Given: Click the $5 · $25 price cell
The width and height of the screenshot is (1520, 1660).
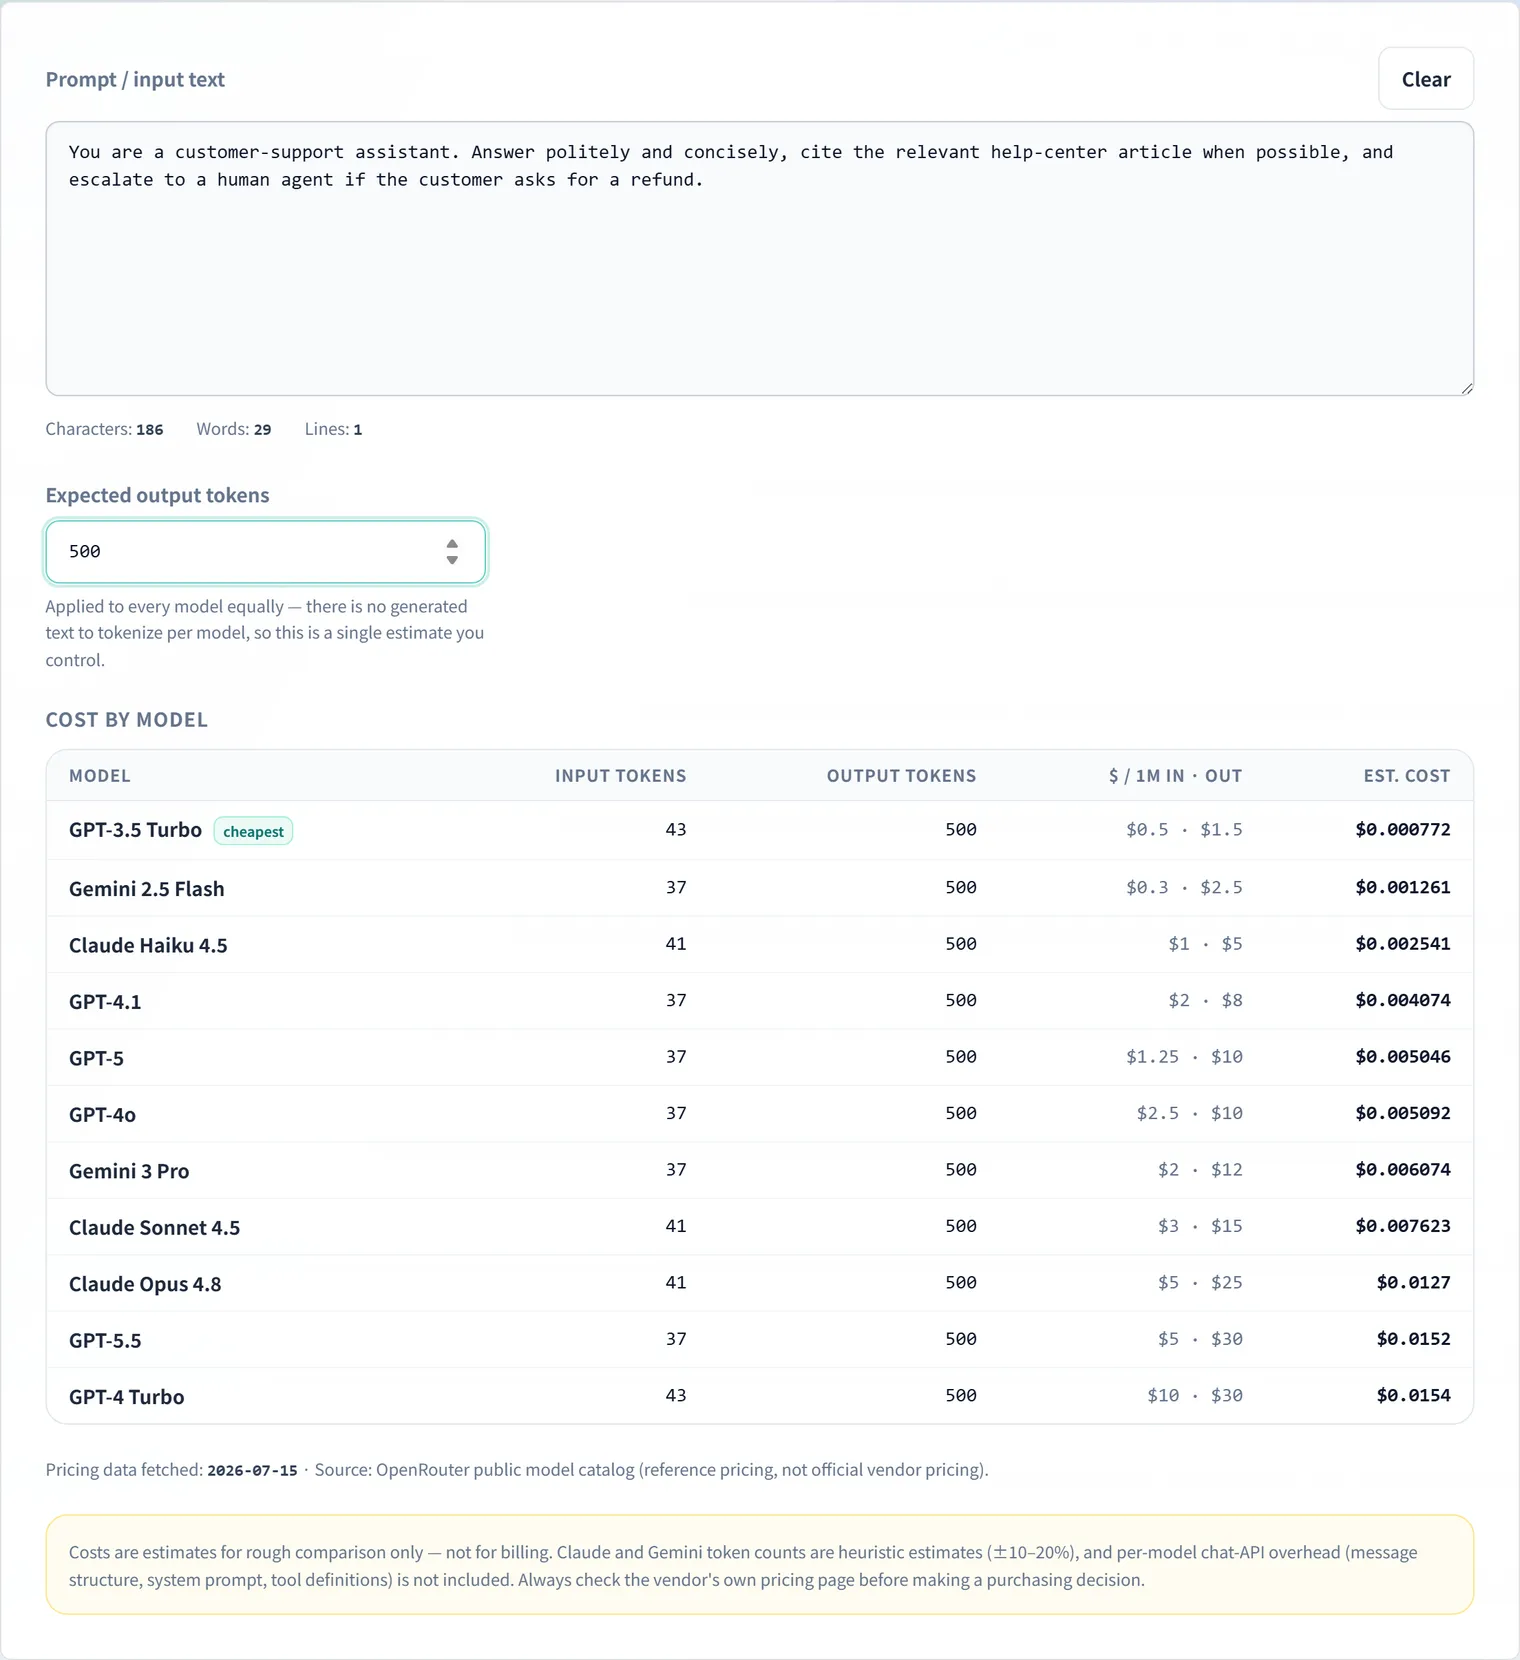Looking at the screenshot, I should click(1200, 1282).
